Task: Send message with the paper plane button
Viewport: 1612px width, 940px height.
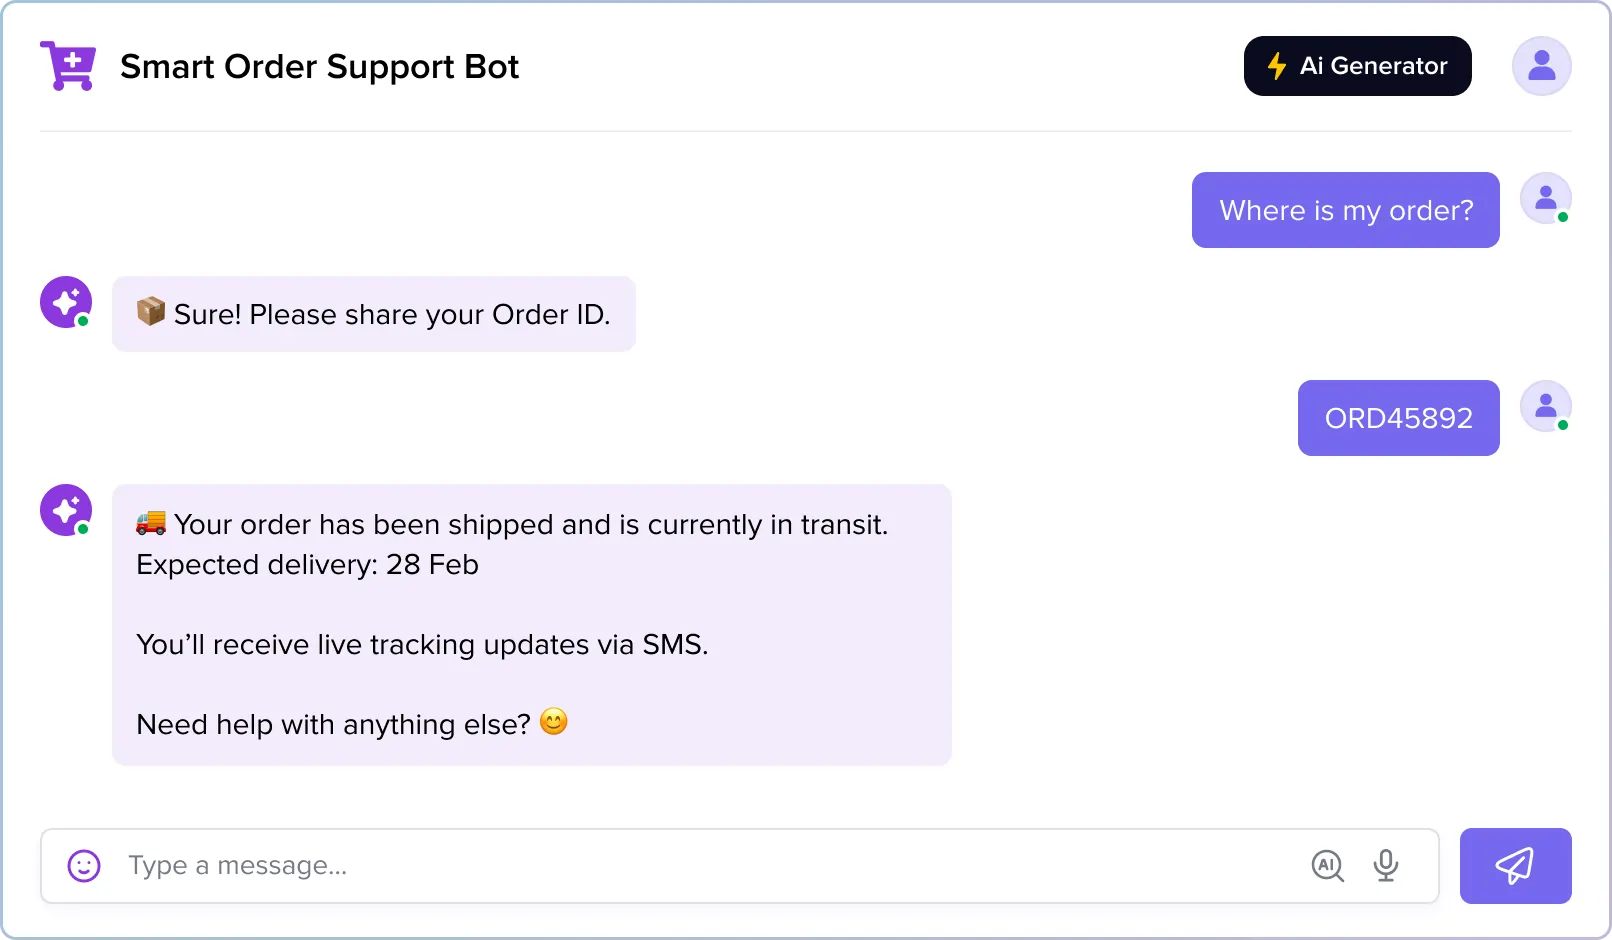Action: coord(1515,866)
